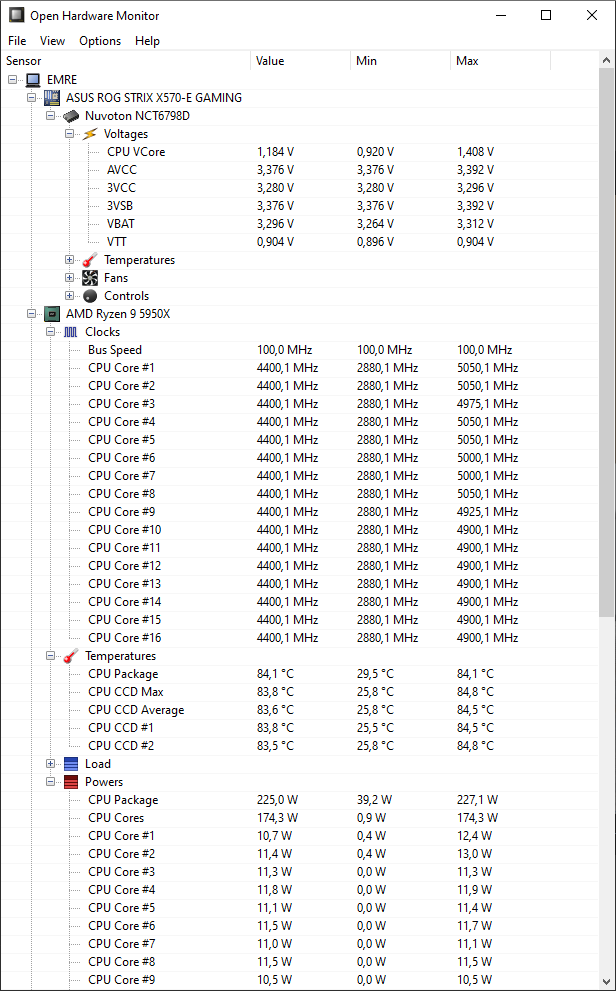Expand the Fans group

(69, 278)
